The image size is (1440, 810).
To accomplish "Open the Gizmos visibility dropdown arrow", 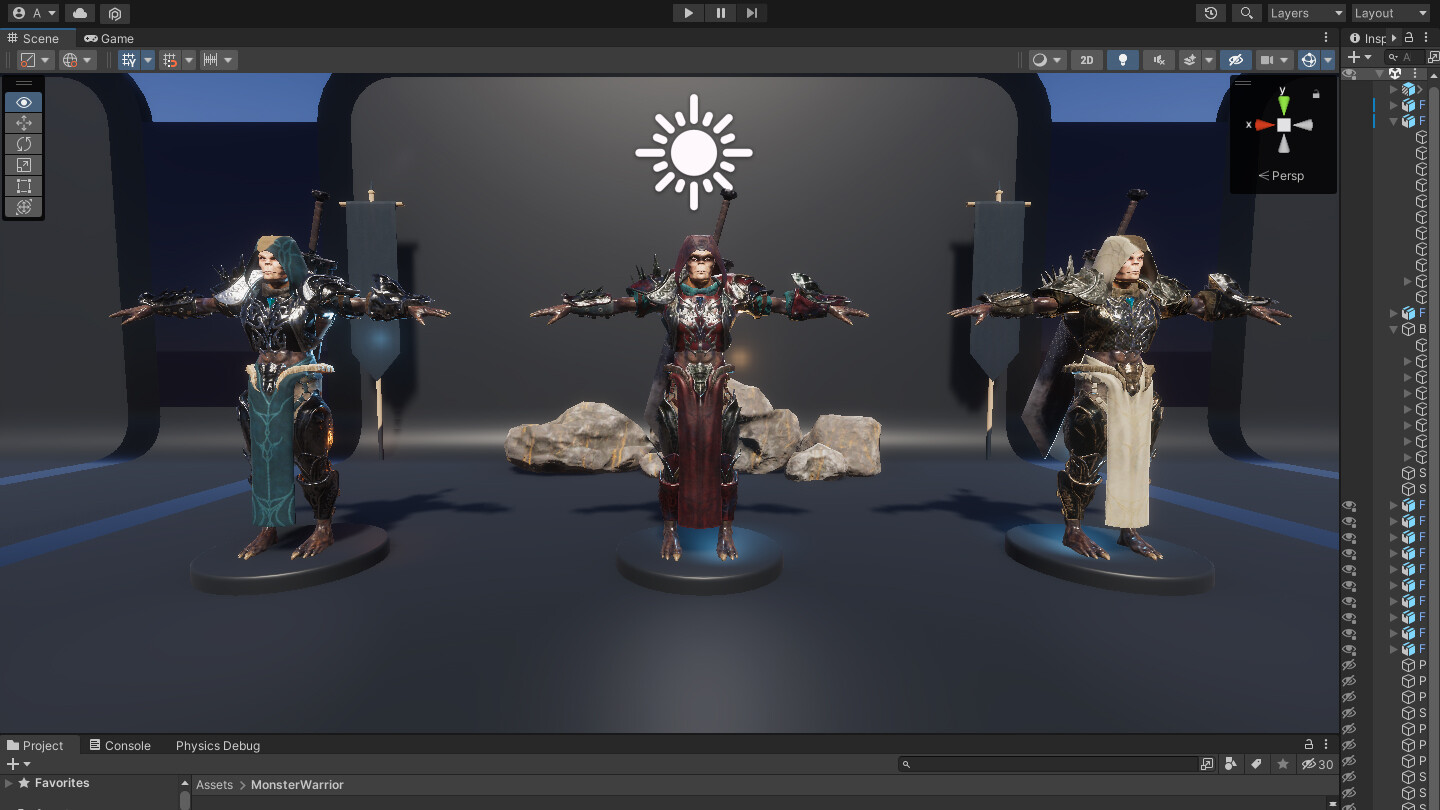I will tap(1327, 59).
